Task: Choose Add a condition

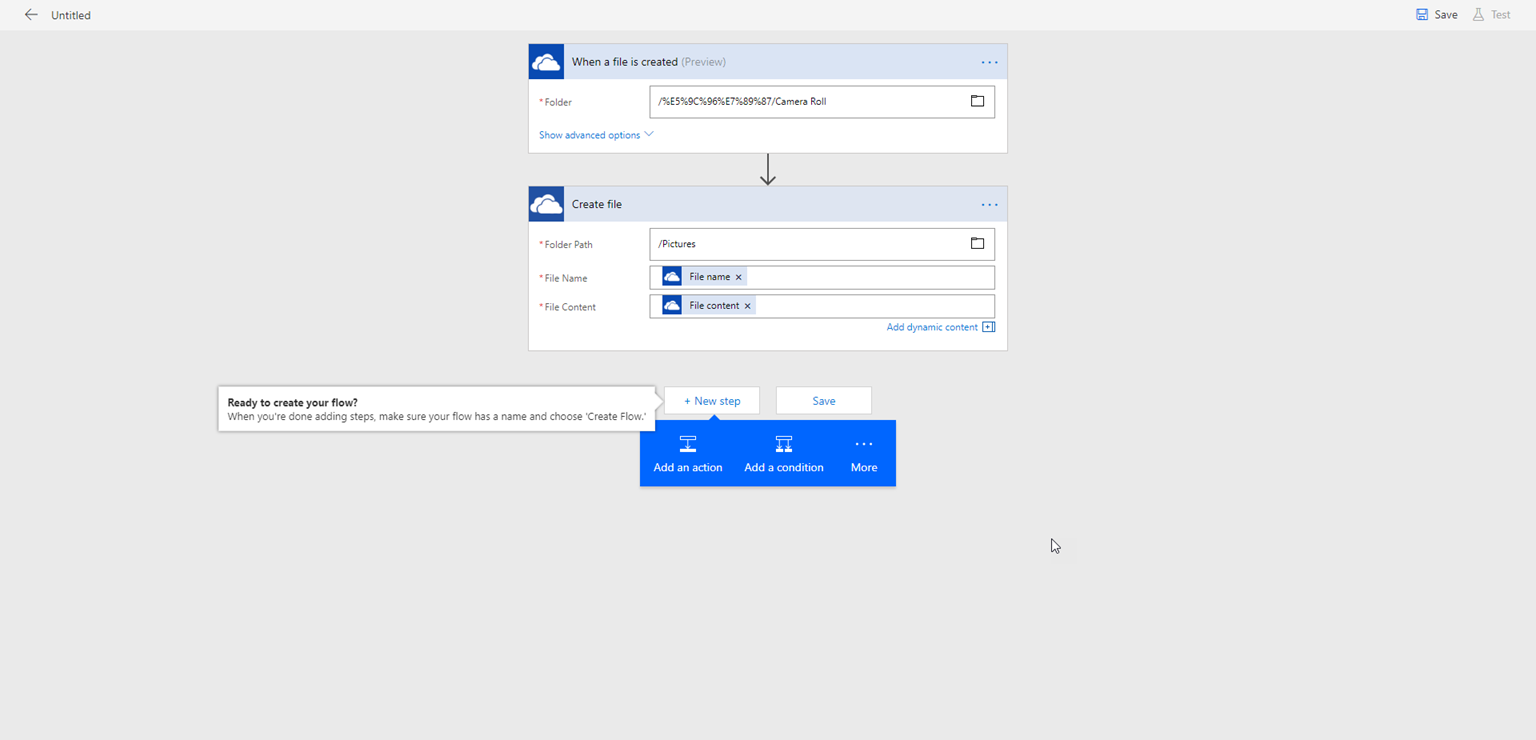Action: (784, 454)
